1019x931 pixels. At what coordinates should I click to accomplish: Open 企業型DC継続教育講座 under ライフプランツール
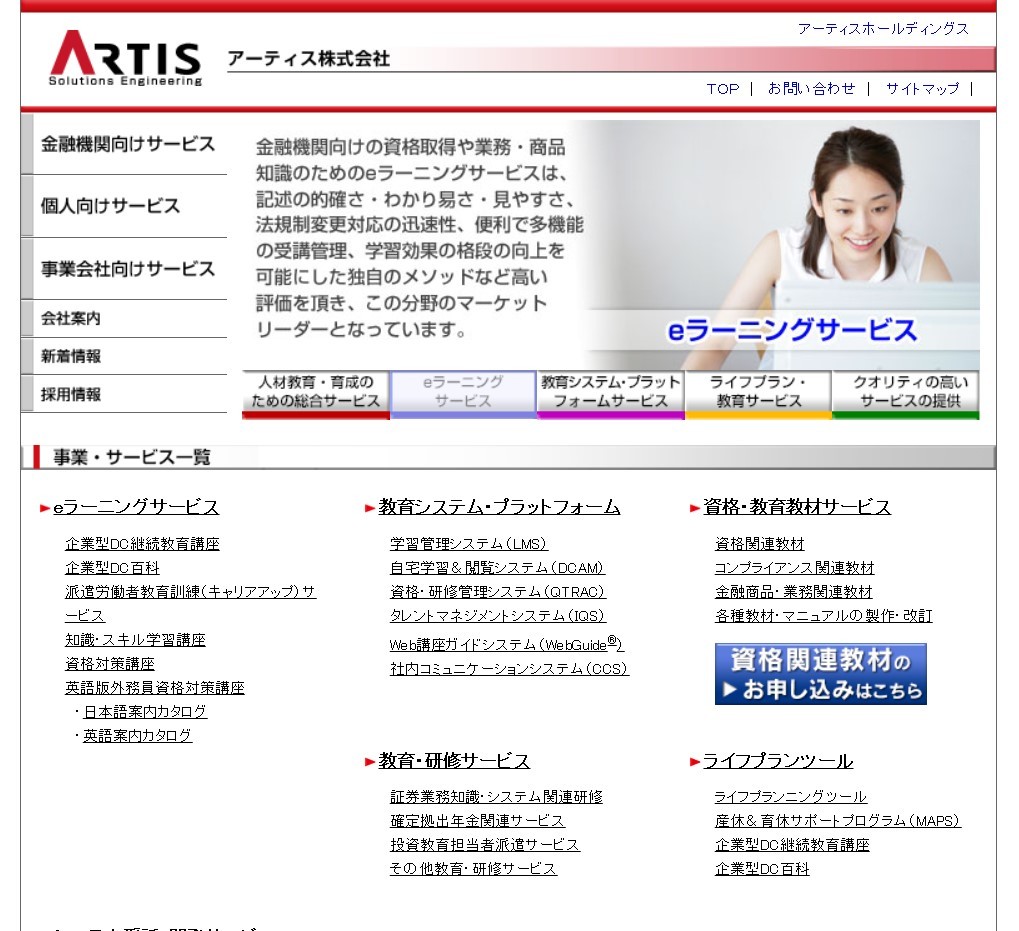pos(792,845)
